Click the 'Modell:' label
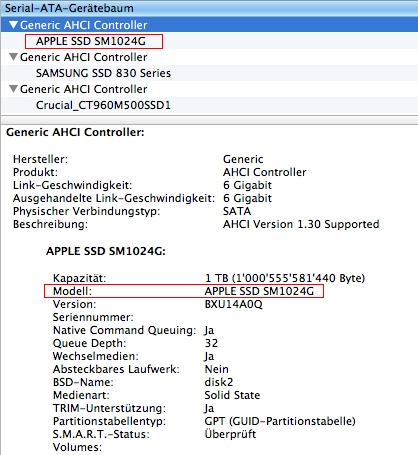The height and width of the screenshot is (455, 418). [x=72, y=291]
